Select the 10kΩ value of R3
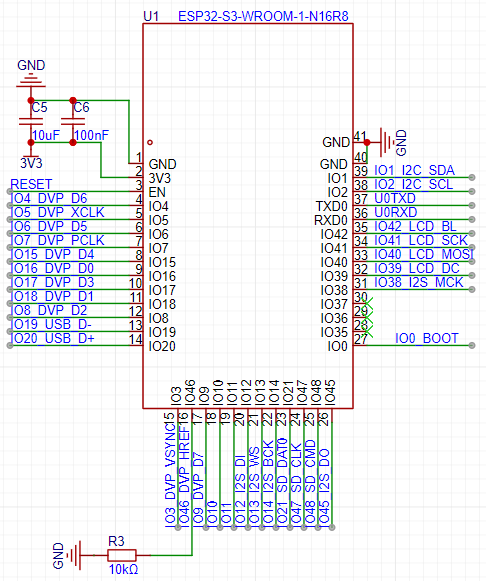The width and height of the screenshot is (486, 581). click(x=123, y=569)
